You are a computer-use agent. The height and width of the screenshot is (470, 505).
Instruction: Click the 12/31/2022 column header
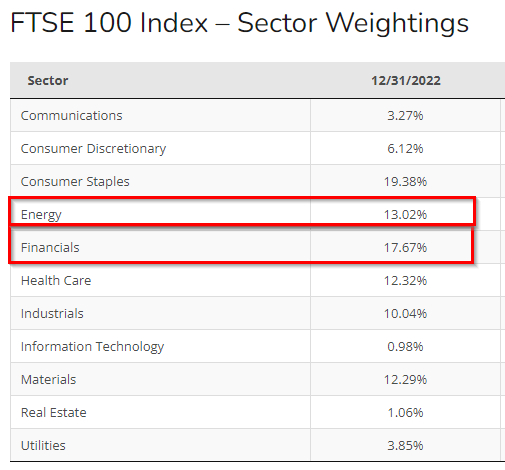point(406,80)
